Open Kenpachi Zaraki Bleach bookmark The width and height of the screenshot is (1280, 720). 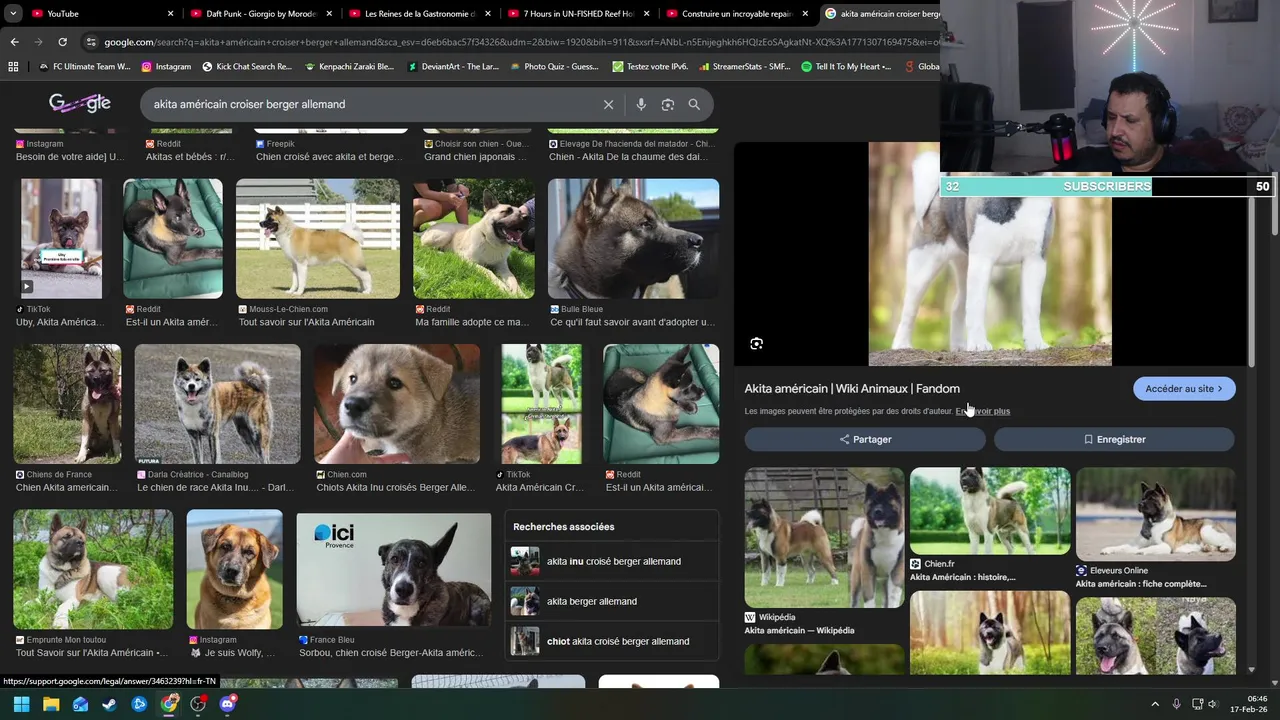[349, 67]
